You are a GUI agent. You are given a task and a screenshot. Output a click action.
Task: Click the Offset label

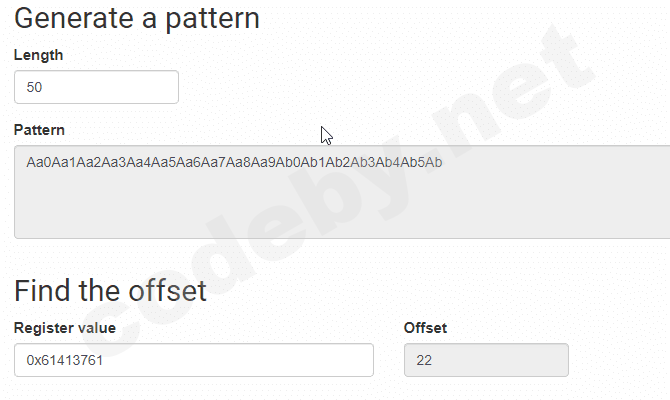point(425,327)
